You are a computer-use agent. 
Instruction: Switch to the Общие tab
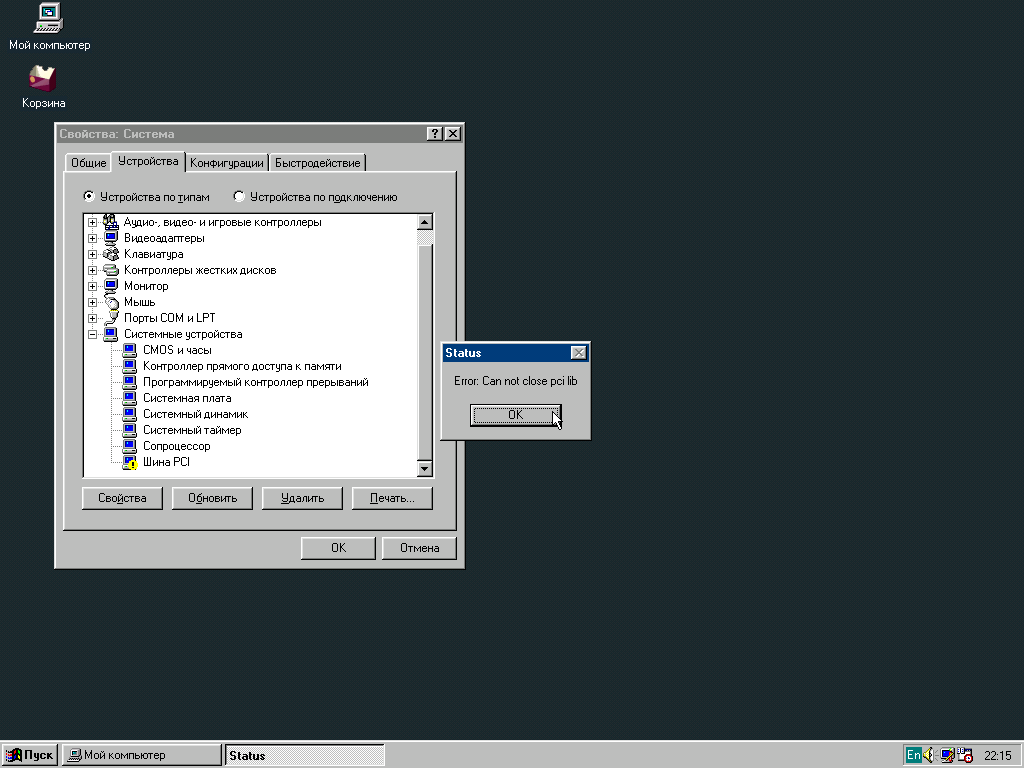click(88, 163)
